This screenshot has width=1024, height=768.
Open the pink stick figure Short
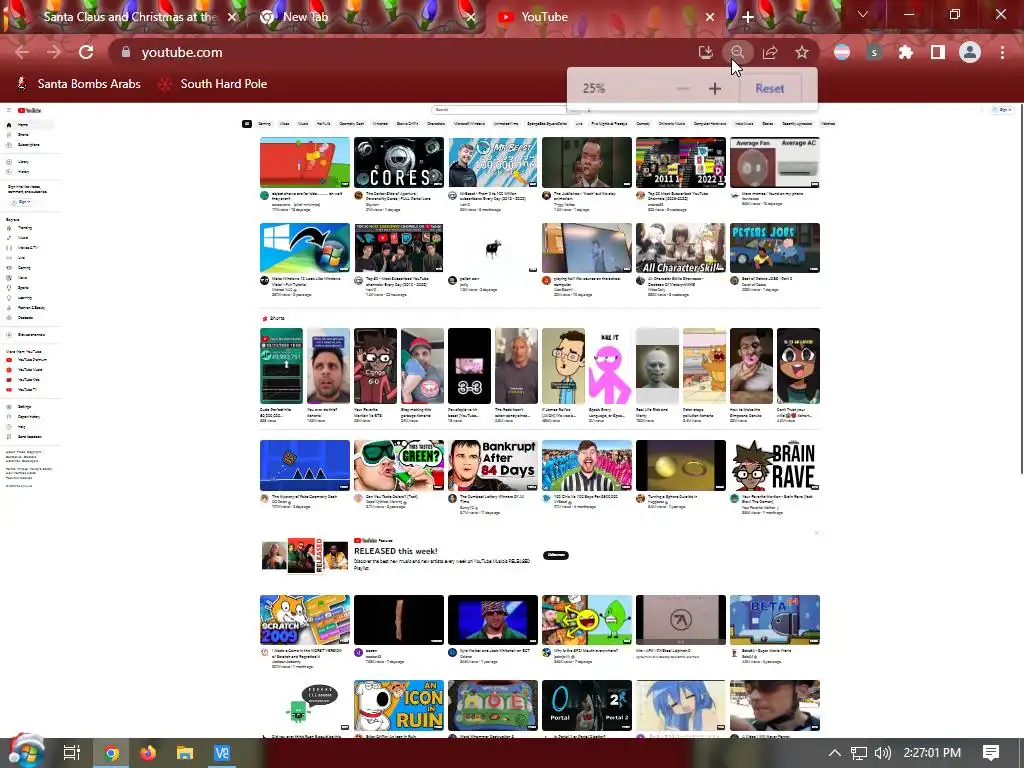610,366
